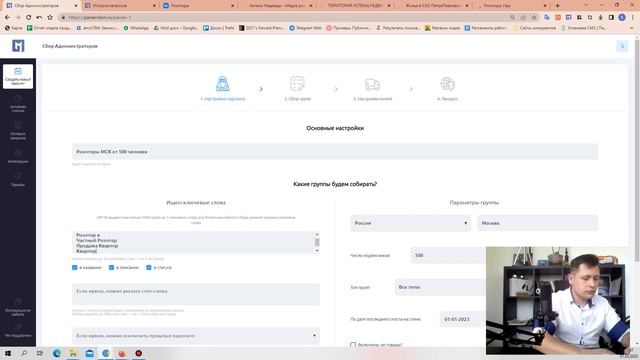Click the city field containing 'Москва'
This screenshot has height=360, width=640.
(538, 223)
